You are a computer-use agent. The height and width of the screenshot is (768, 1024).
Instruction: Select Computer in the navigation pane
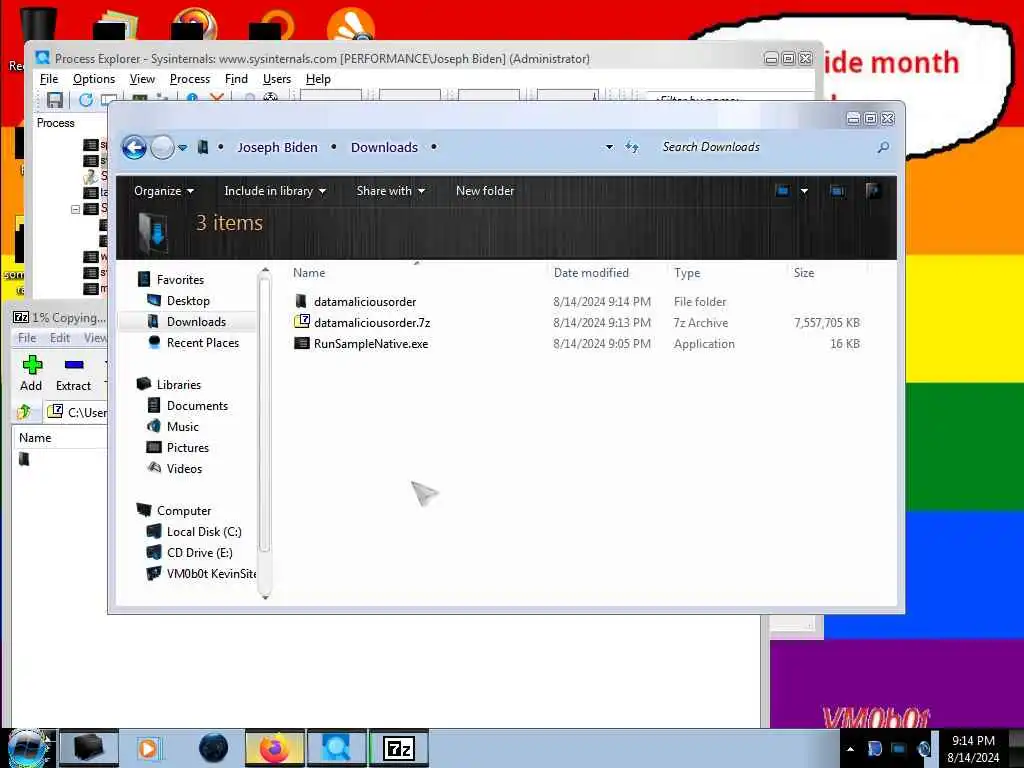click(184, 511)
